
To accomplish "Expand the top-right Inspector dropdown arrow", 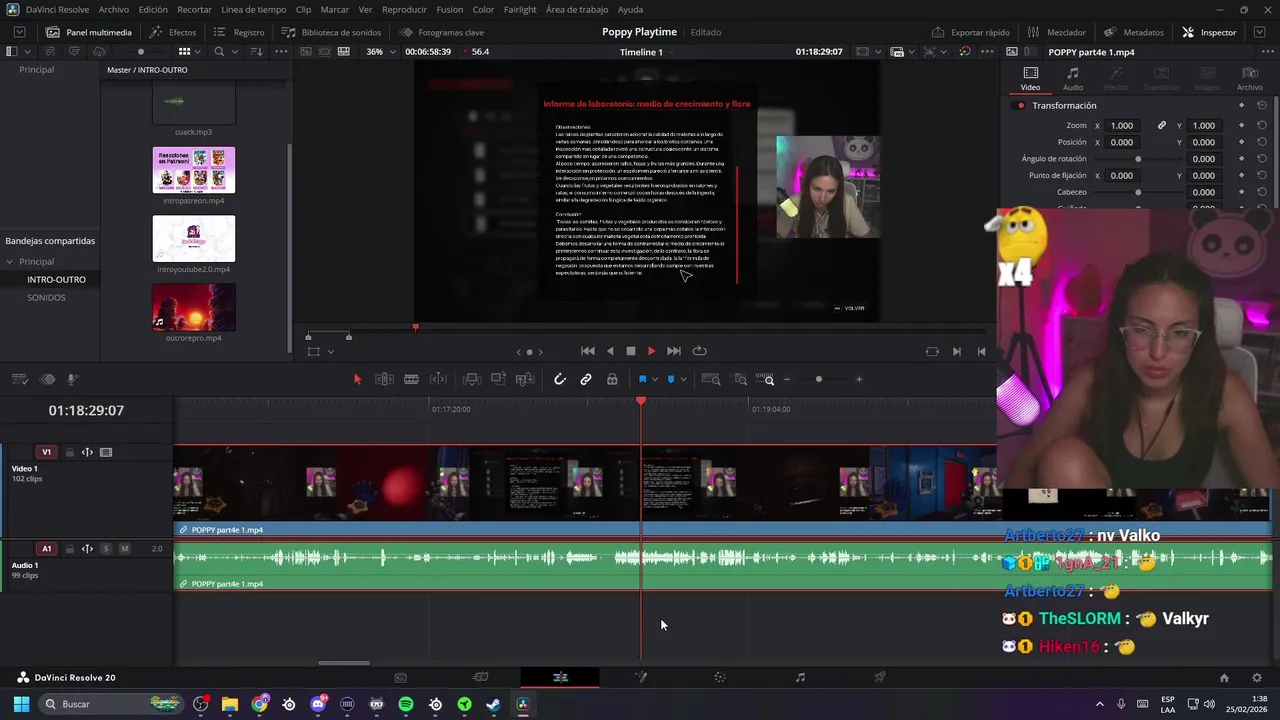I will click(x=1258, y=32).
